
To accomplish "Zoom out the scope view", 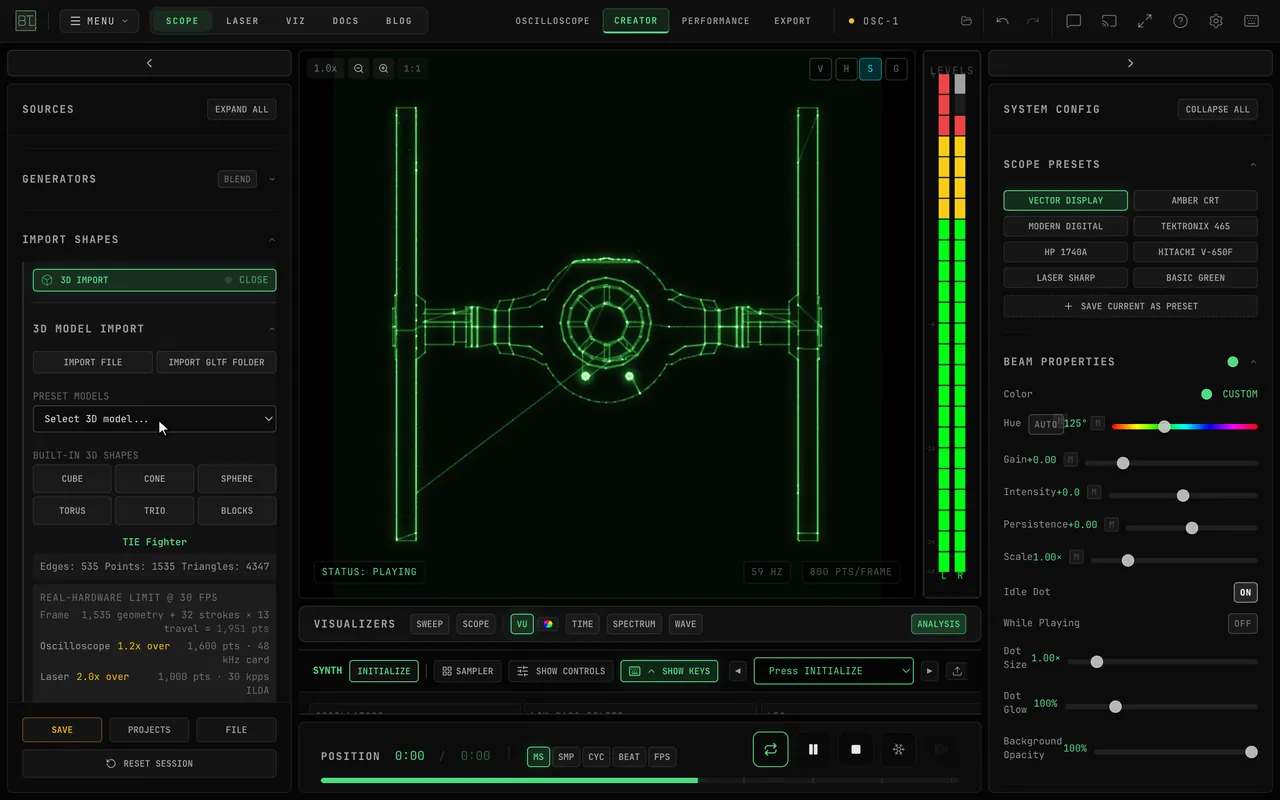I will (x=358, y=69).
